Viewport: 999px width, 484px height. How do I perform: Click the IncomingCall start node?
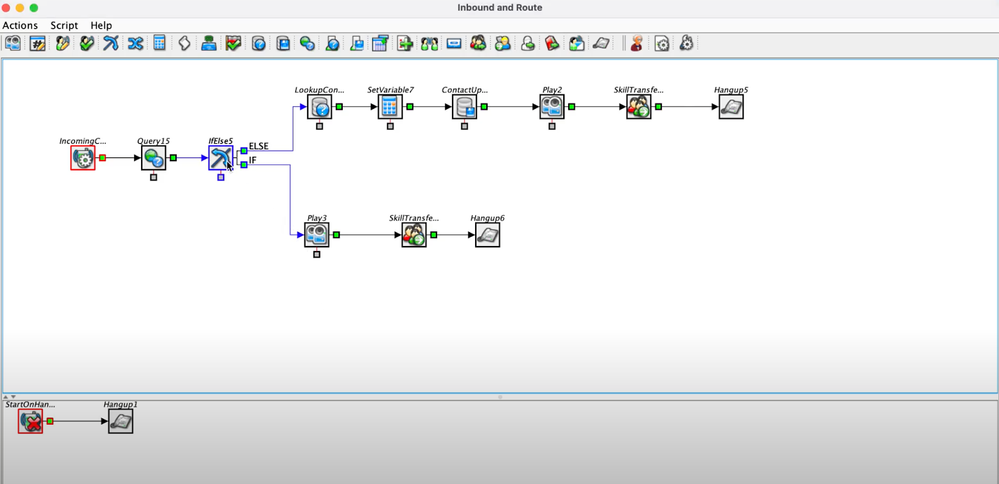83,158
